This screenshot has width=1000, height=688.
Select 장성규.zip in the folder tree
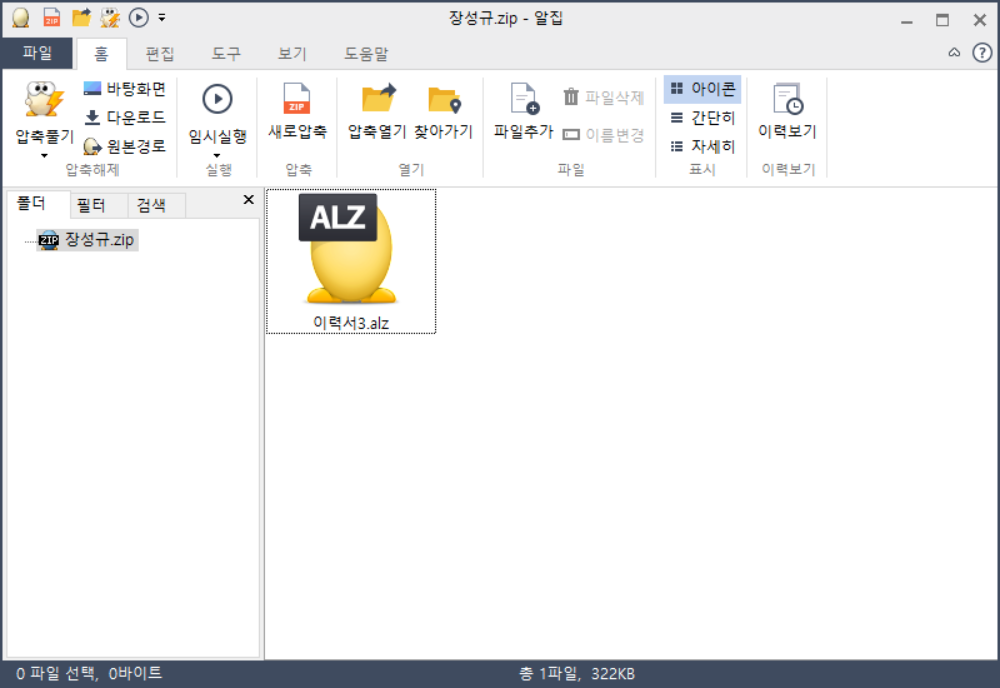click(x=87, y=240)
